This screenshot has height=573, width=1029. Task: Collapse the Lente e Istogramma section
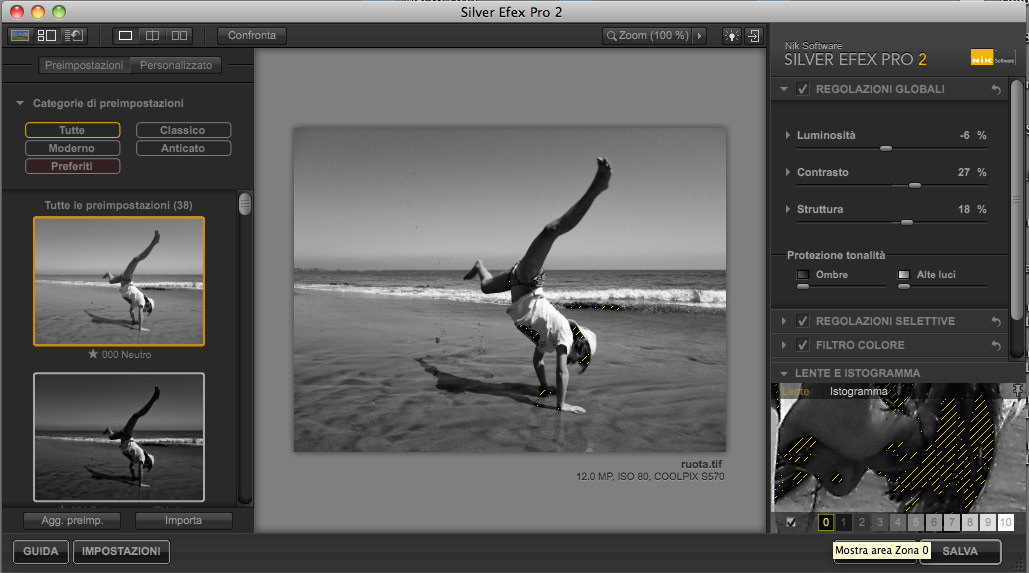point(784,373)
